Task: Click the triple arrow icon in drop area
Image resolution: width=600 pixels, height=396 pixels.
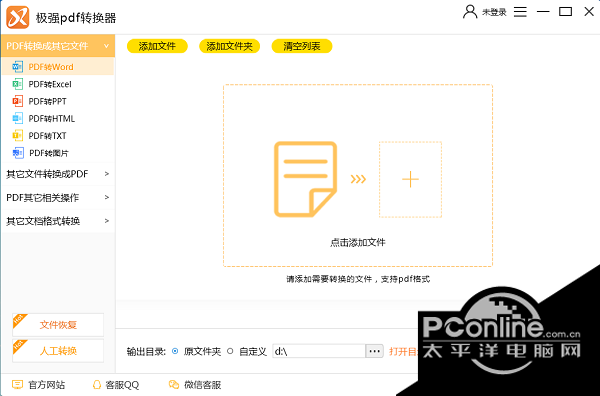Action: (x=358, y=179)
